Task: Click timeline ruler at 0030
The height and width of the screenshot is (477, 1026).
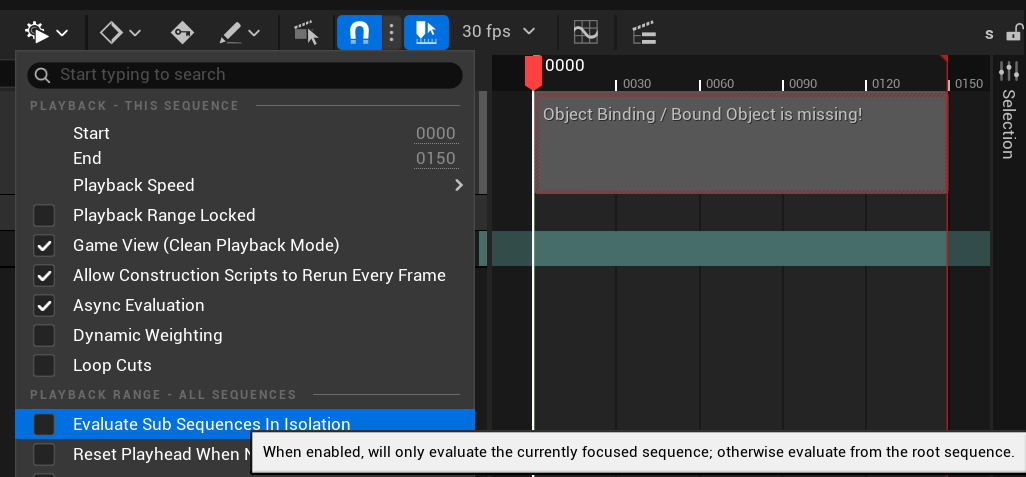Action: [636, 84]
